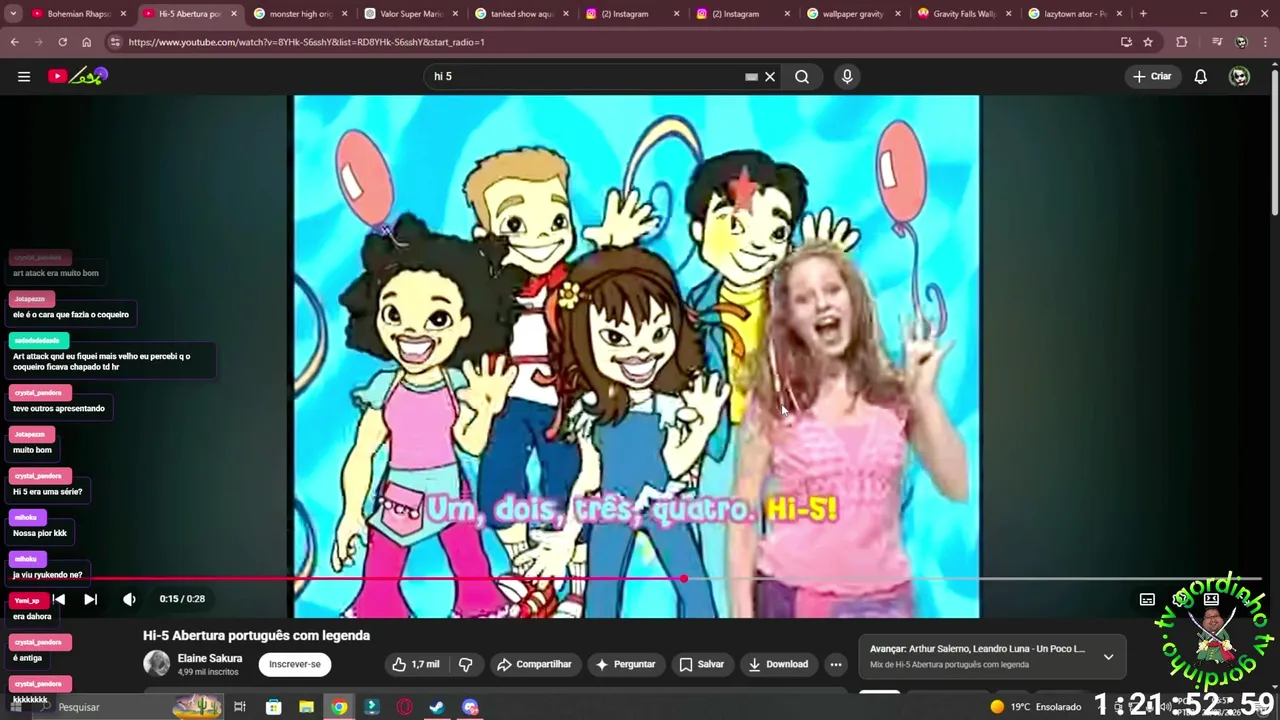
Task: Open browser home page
Action: [x=86, y=42]
